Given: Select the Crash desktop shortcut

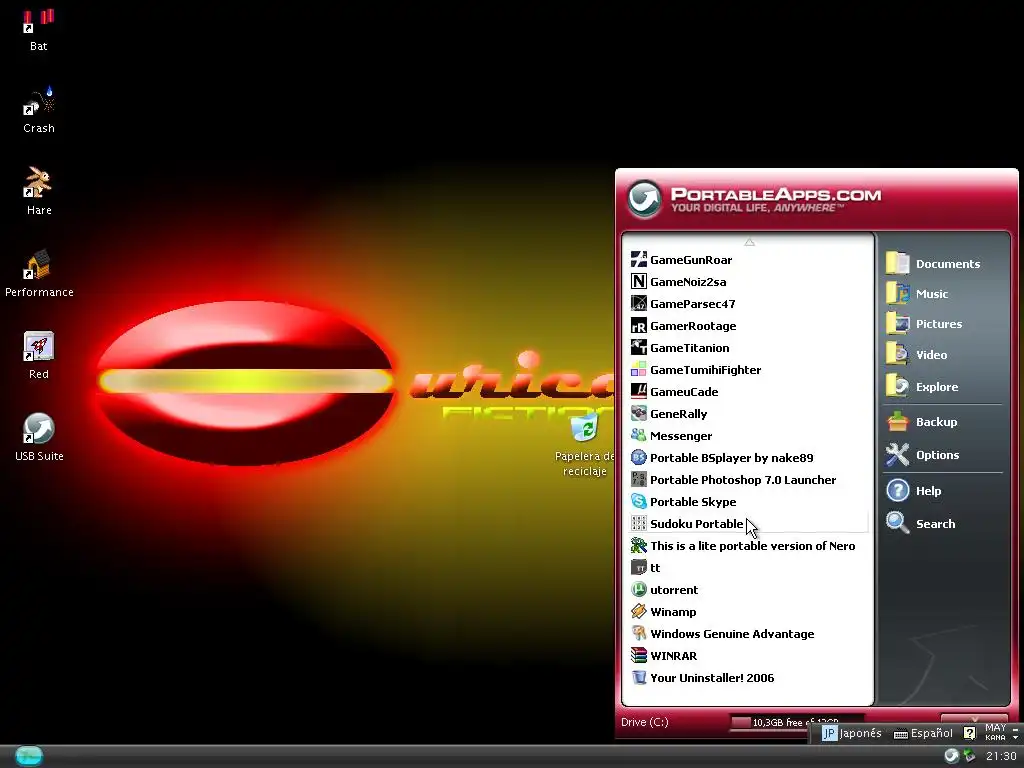Looking at the screenshot, I should [39, 111].
